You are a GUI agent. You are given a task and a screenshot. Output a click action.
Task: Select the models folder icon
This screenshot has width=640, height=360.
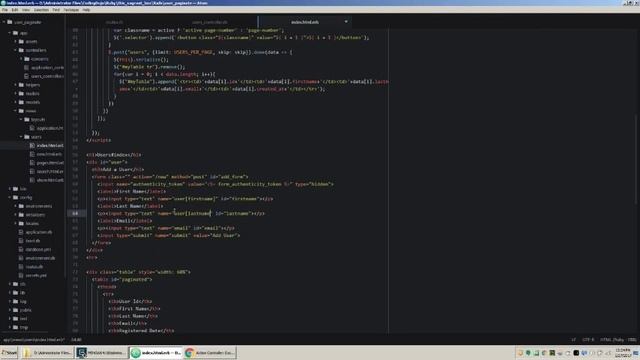pyautogui.click(x=21, y=102)
